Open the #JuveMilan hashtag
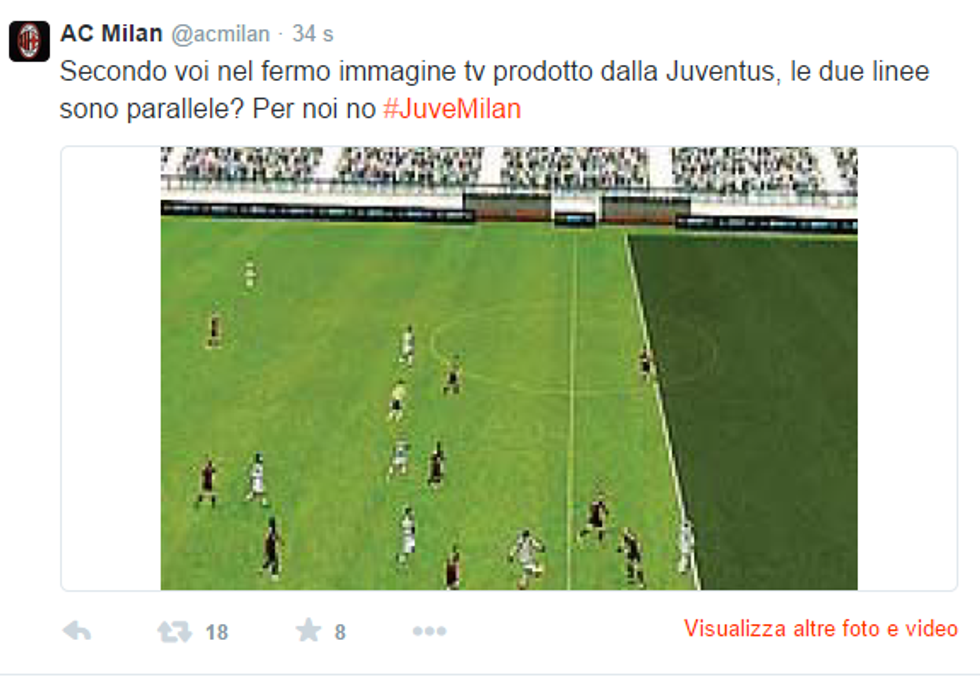 tap(452, 109)
